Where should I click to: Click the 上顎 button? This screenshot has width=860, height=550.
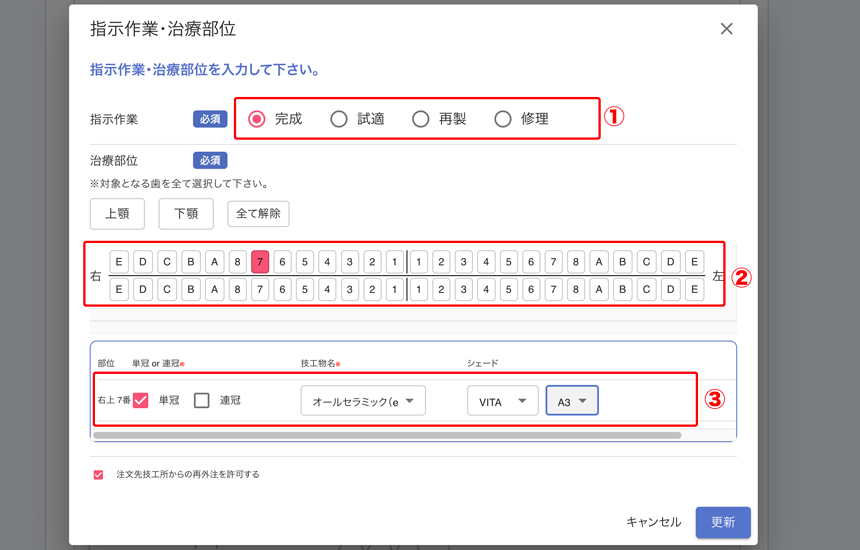117,213
